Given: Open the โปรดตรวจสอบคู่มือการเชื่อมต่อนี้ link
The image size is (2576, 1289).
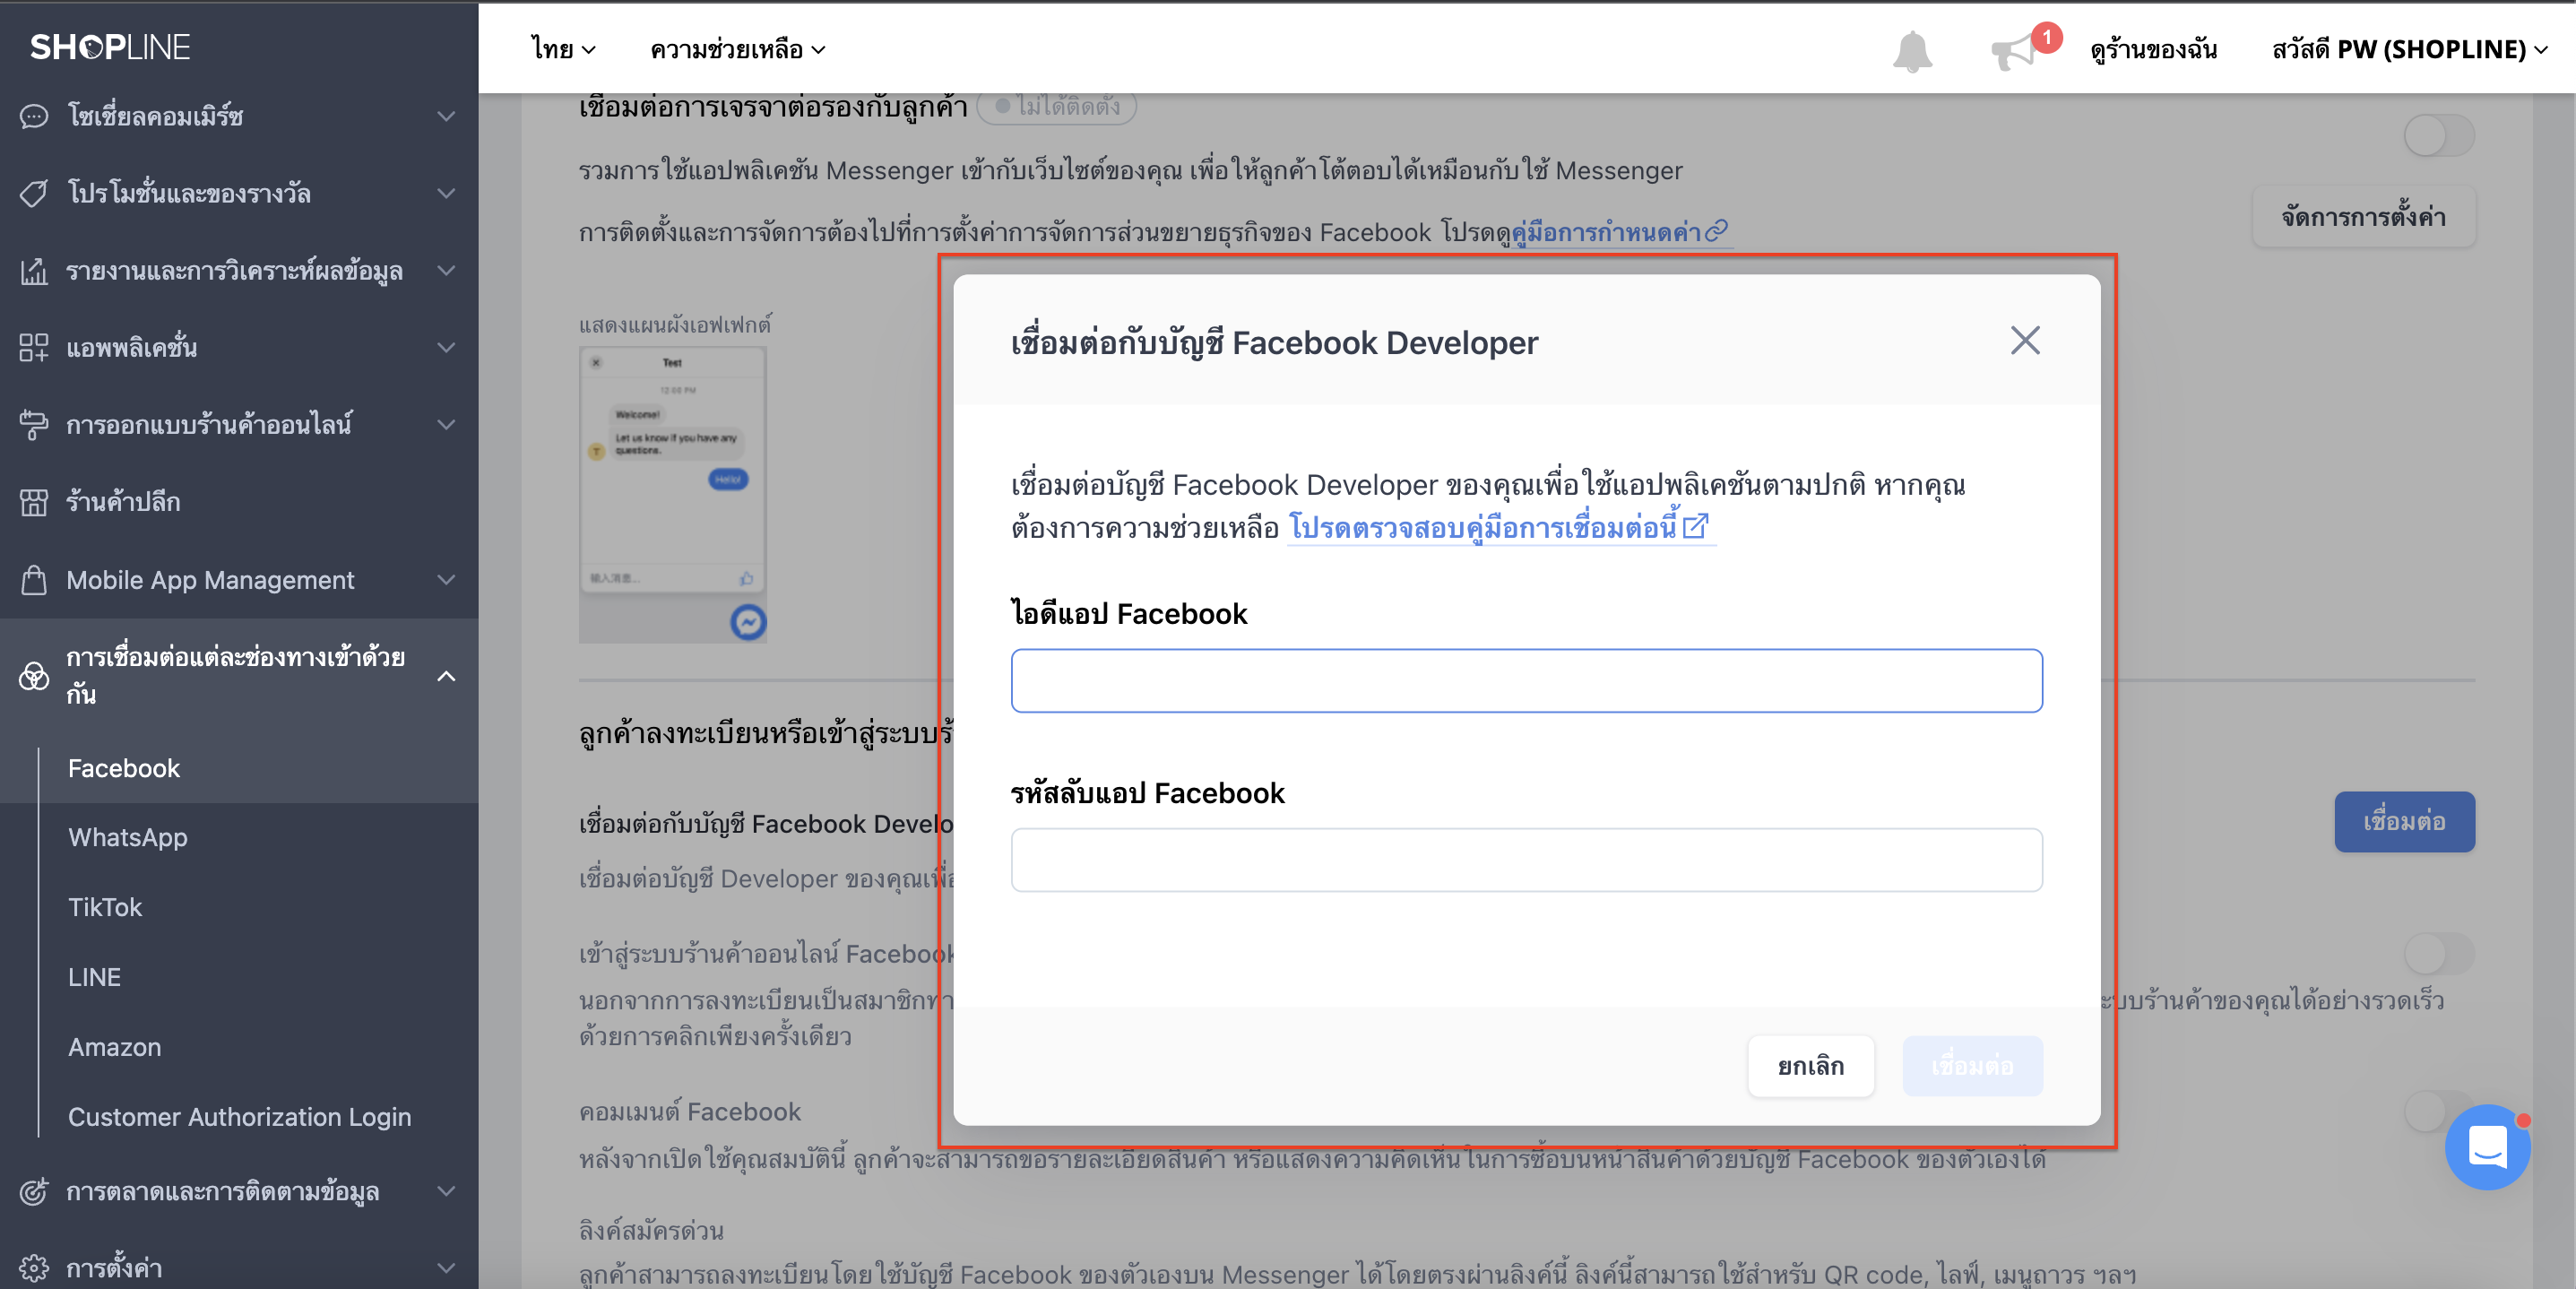Looking at the screenshot, I should point(1483,527).
